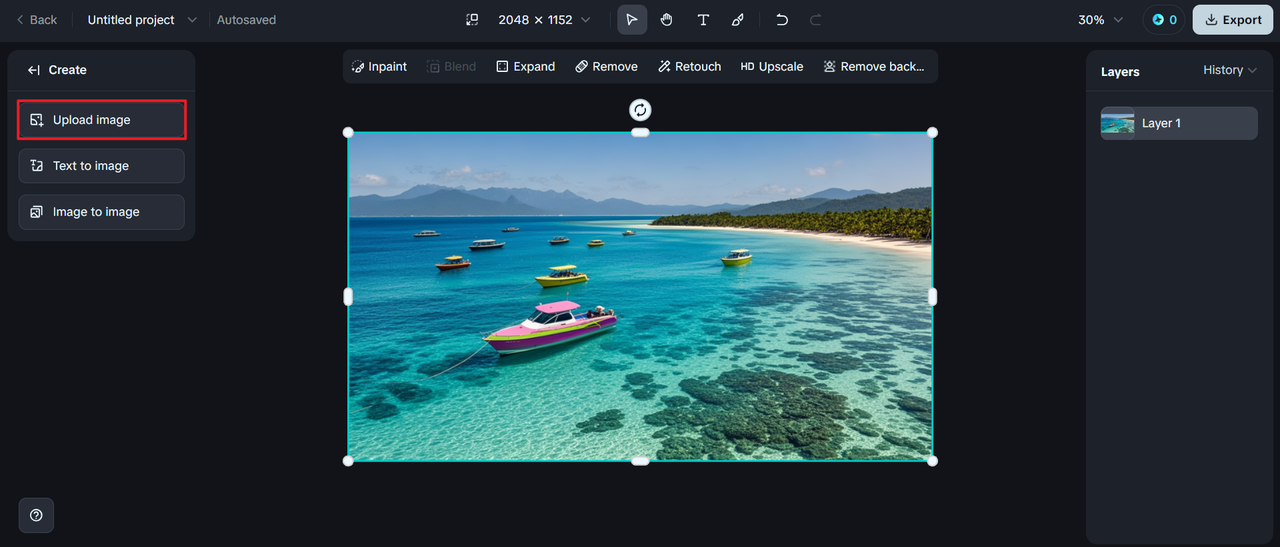This screenshot has height=547, width=1280.
Task: Choose Text to image option
Action: point(101,166)
